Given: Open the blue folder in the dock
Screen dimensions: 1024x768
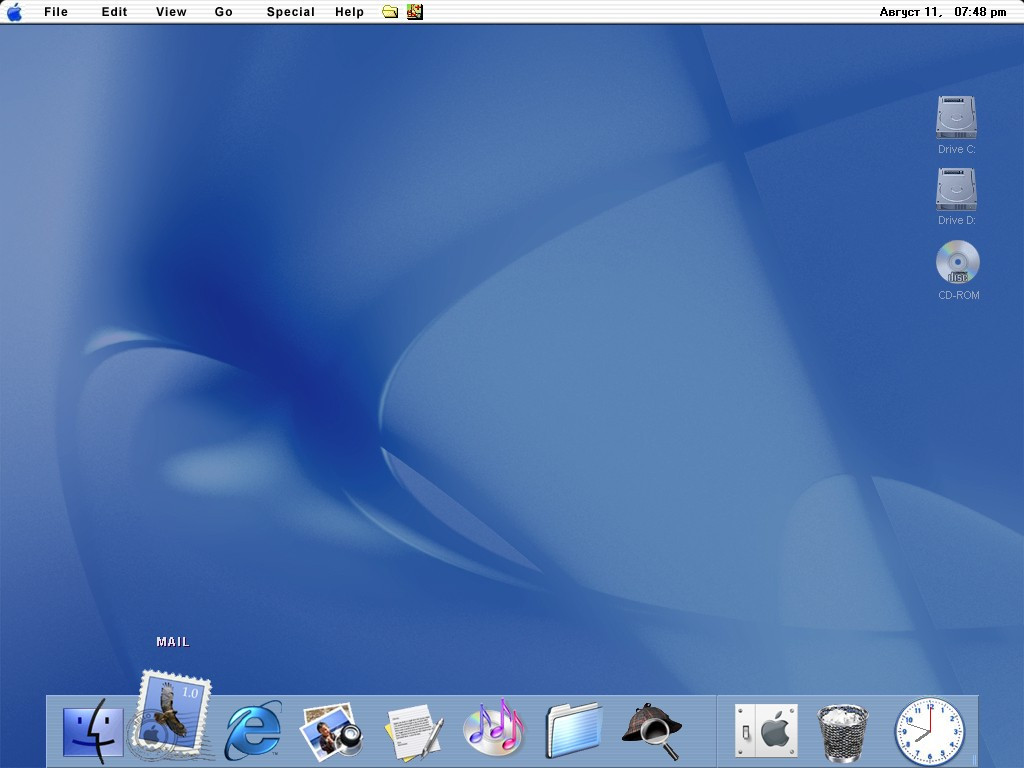Looking at the screenshot, I should (573, 730).
